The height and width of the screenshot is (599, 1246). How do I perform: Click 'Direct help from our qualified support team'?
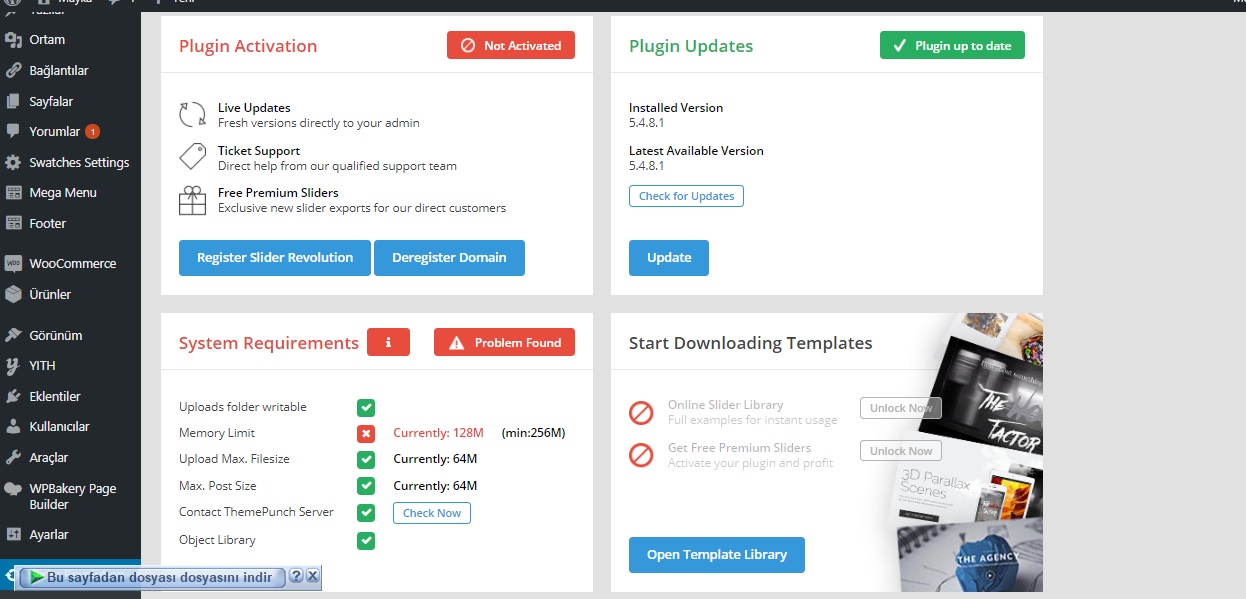(337, 166)
